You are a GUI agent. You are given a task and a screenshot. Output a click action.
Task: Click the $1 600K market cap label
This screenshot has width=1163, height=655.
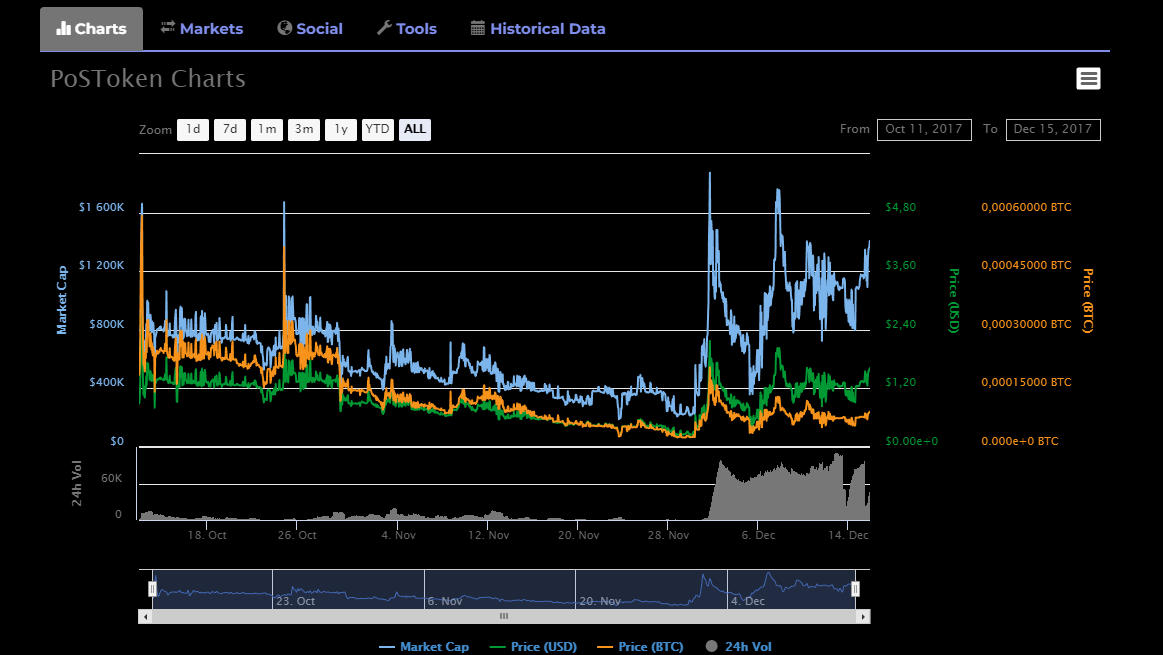click(x=102, y=207)
